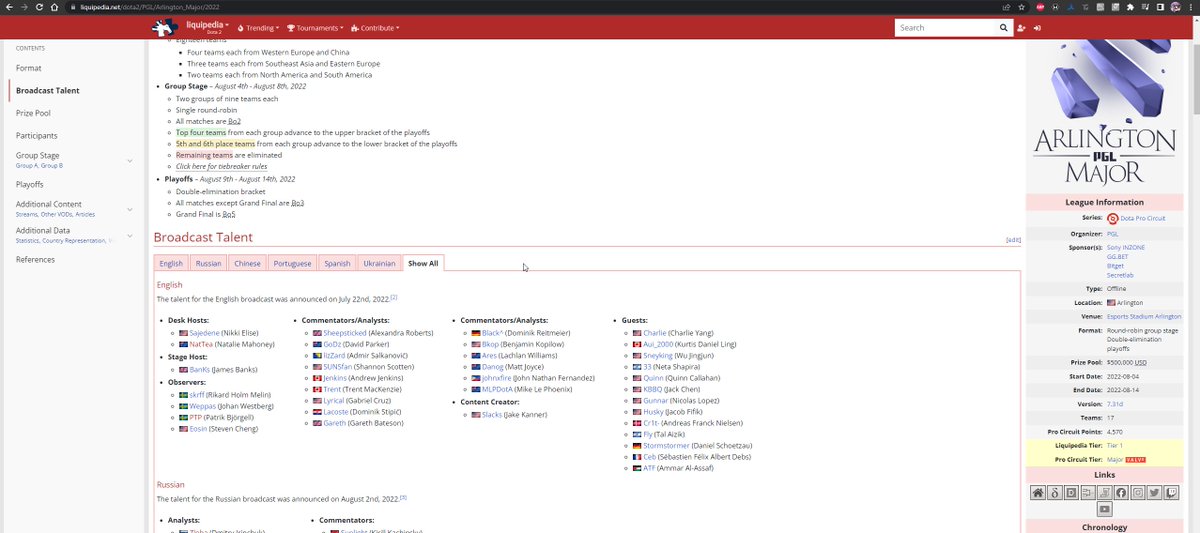Expand Additional Content in contents sidebar
Viewport: 1200px width, 533px height.
point(129,209)
